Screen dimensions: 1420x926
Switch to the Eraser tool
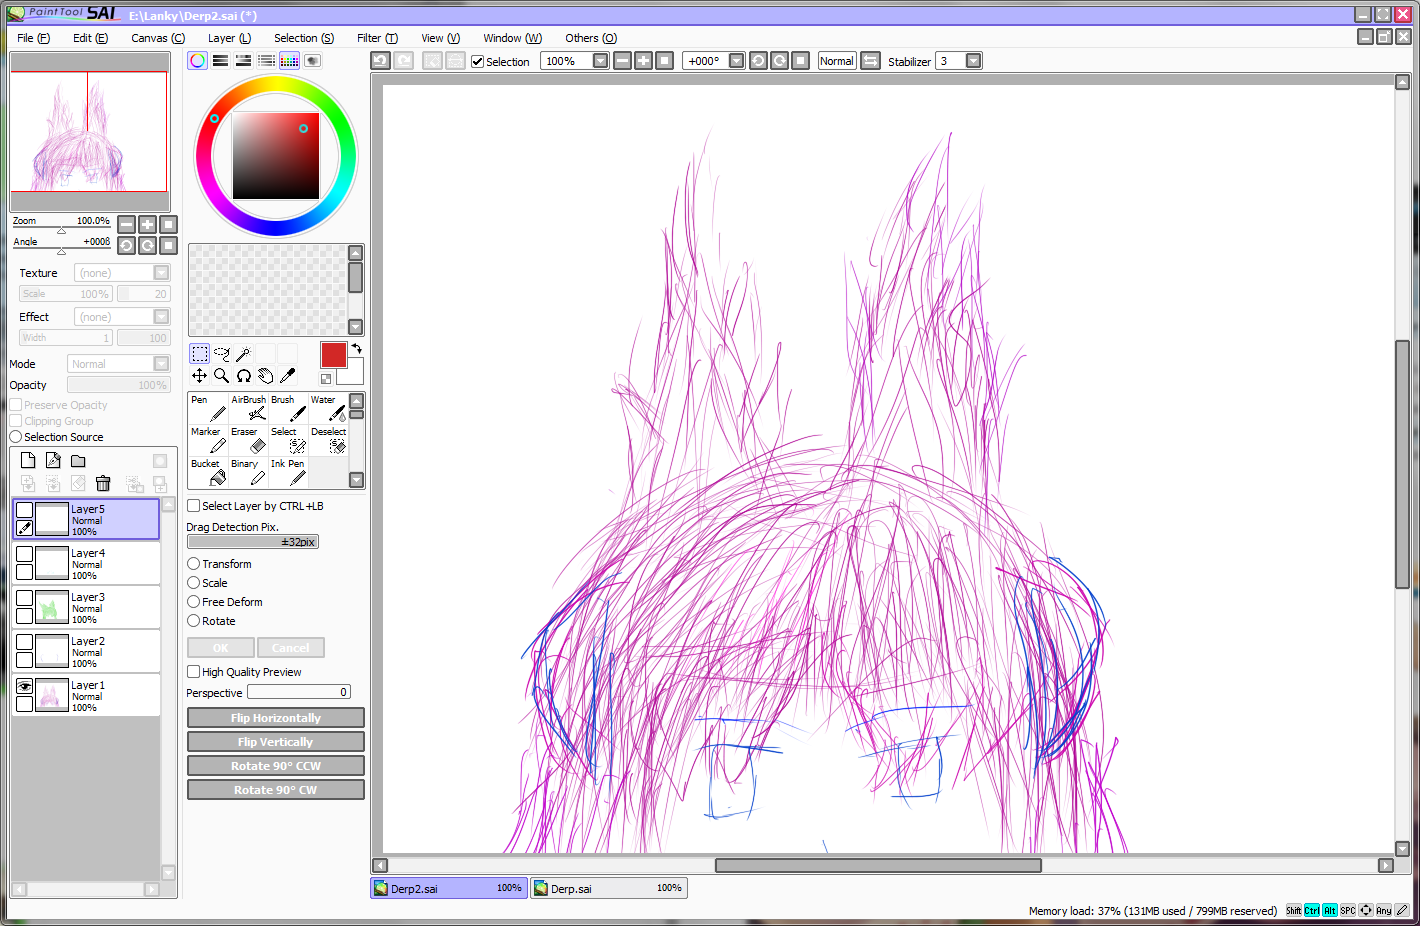click(248, 440)
